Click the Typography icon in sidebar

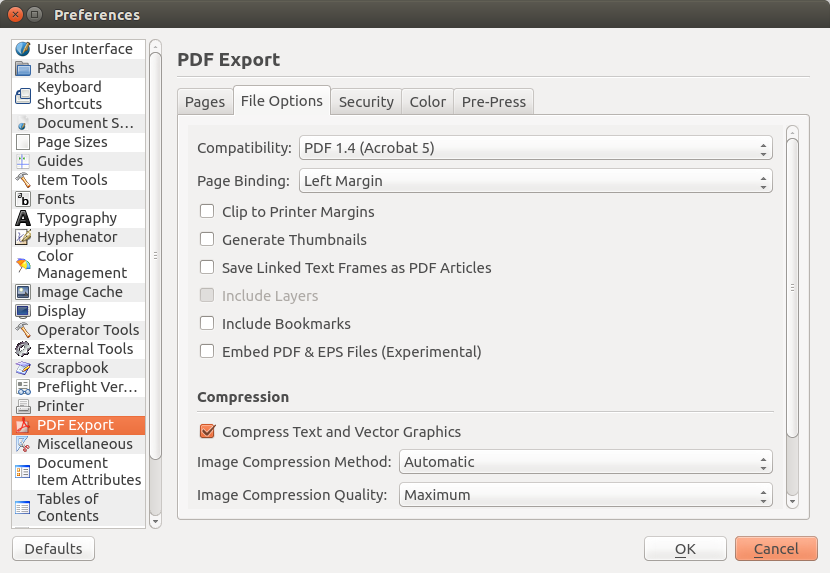(23, 218)
